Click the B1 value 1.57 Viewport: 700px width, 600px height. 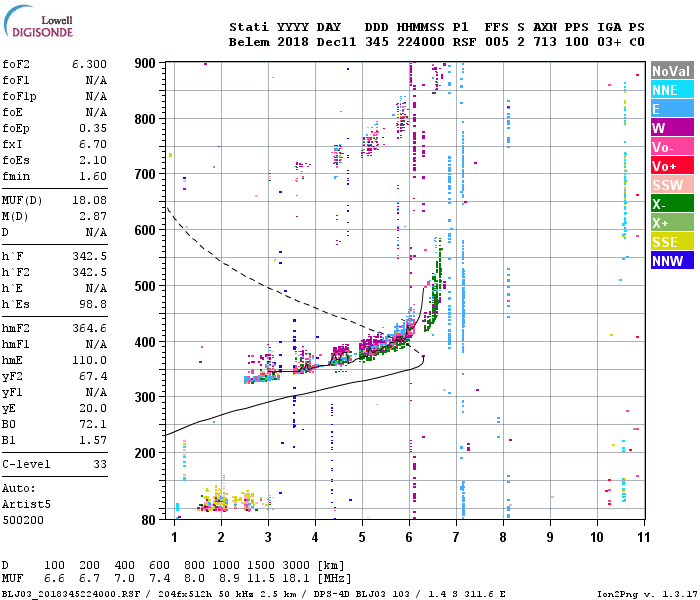pyautogui.click(x=93, y=440)
